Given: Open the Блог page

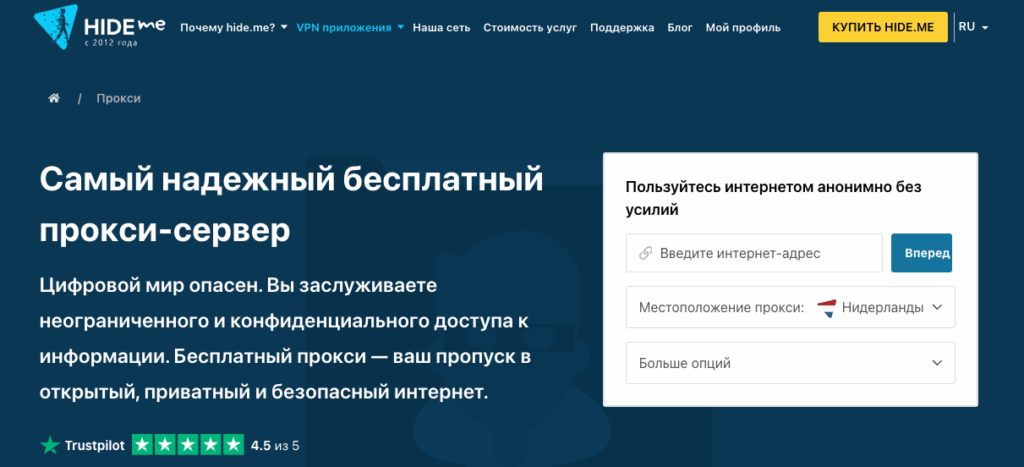Looking at the screenshot, I should click(680, 28).
